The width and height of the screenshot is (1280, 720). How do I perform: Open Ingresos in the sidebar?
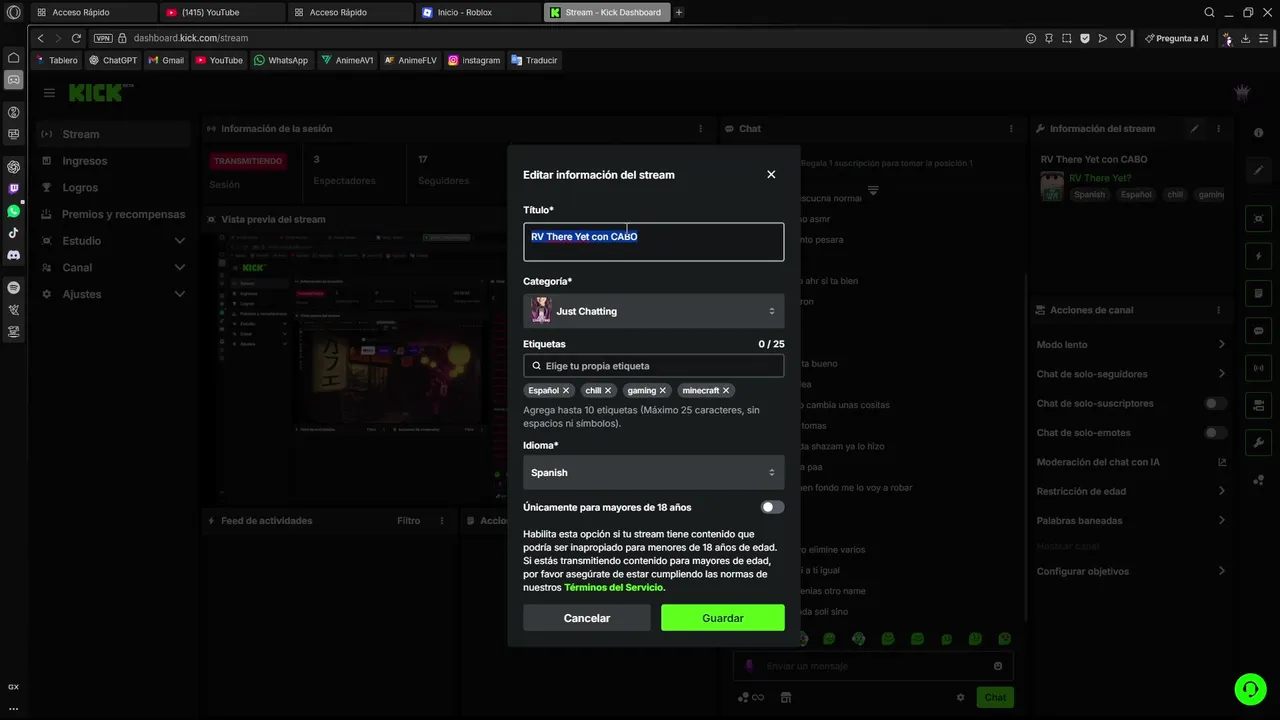click(x=112, y=161)
